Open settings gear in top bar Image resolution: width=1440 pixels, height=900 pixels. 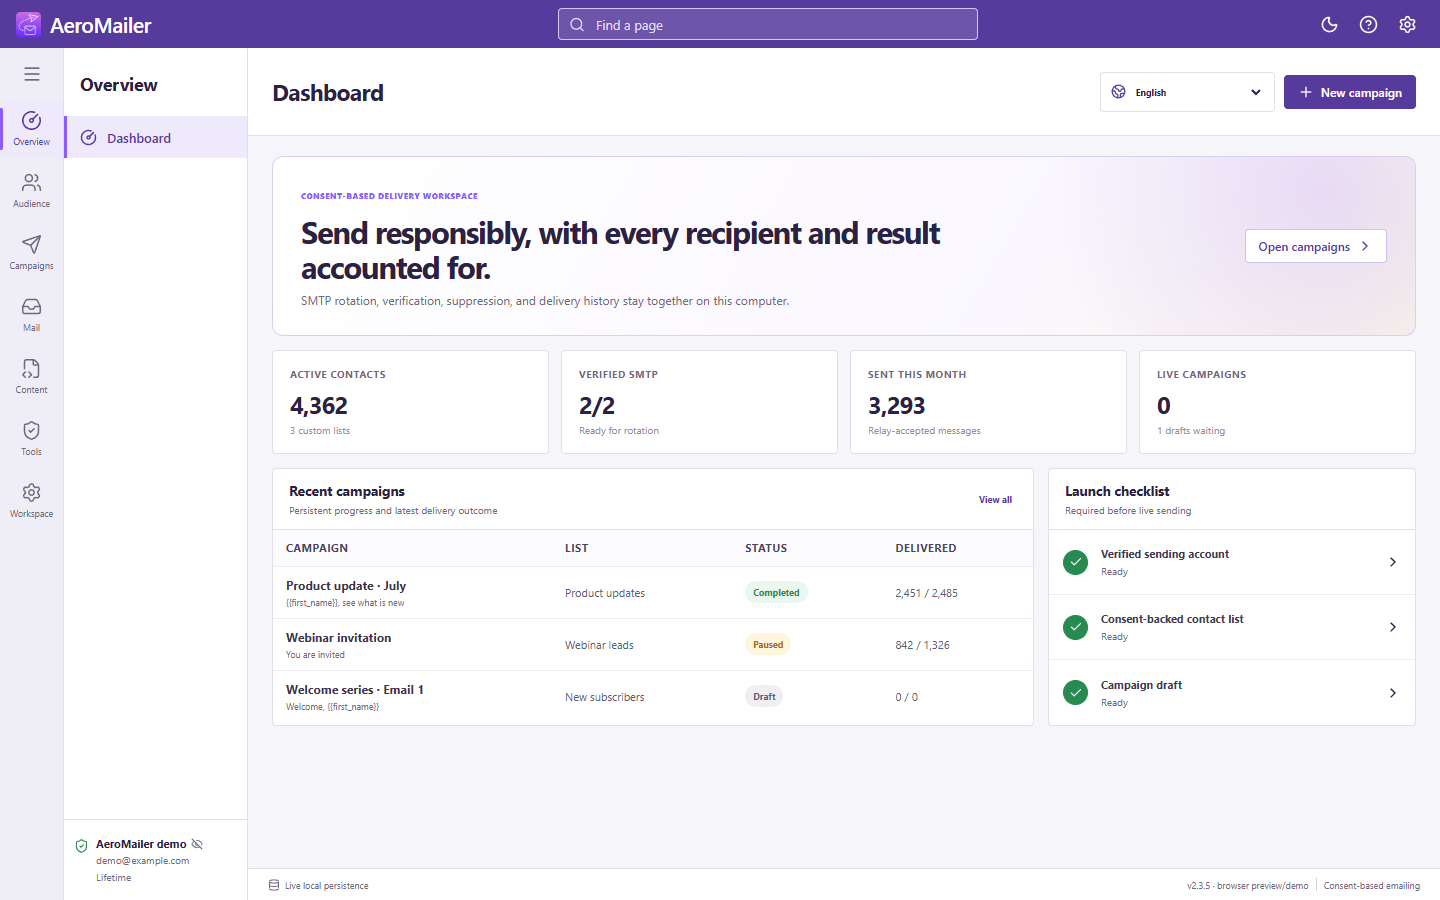pos(1407,25)
